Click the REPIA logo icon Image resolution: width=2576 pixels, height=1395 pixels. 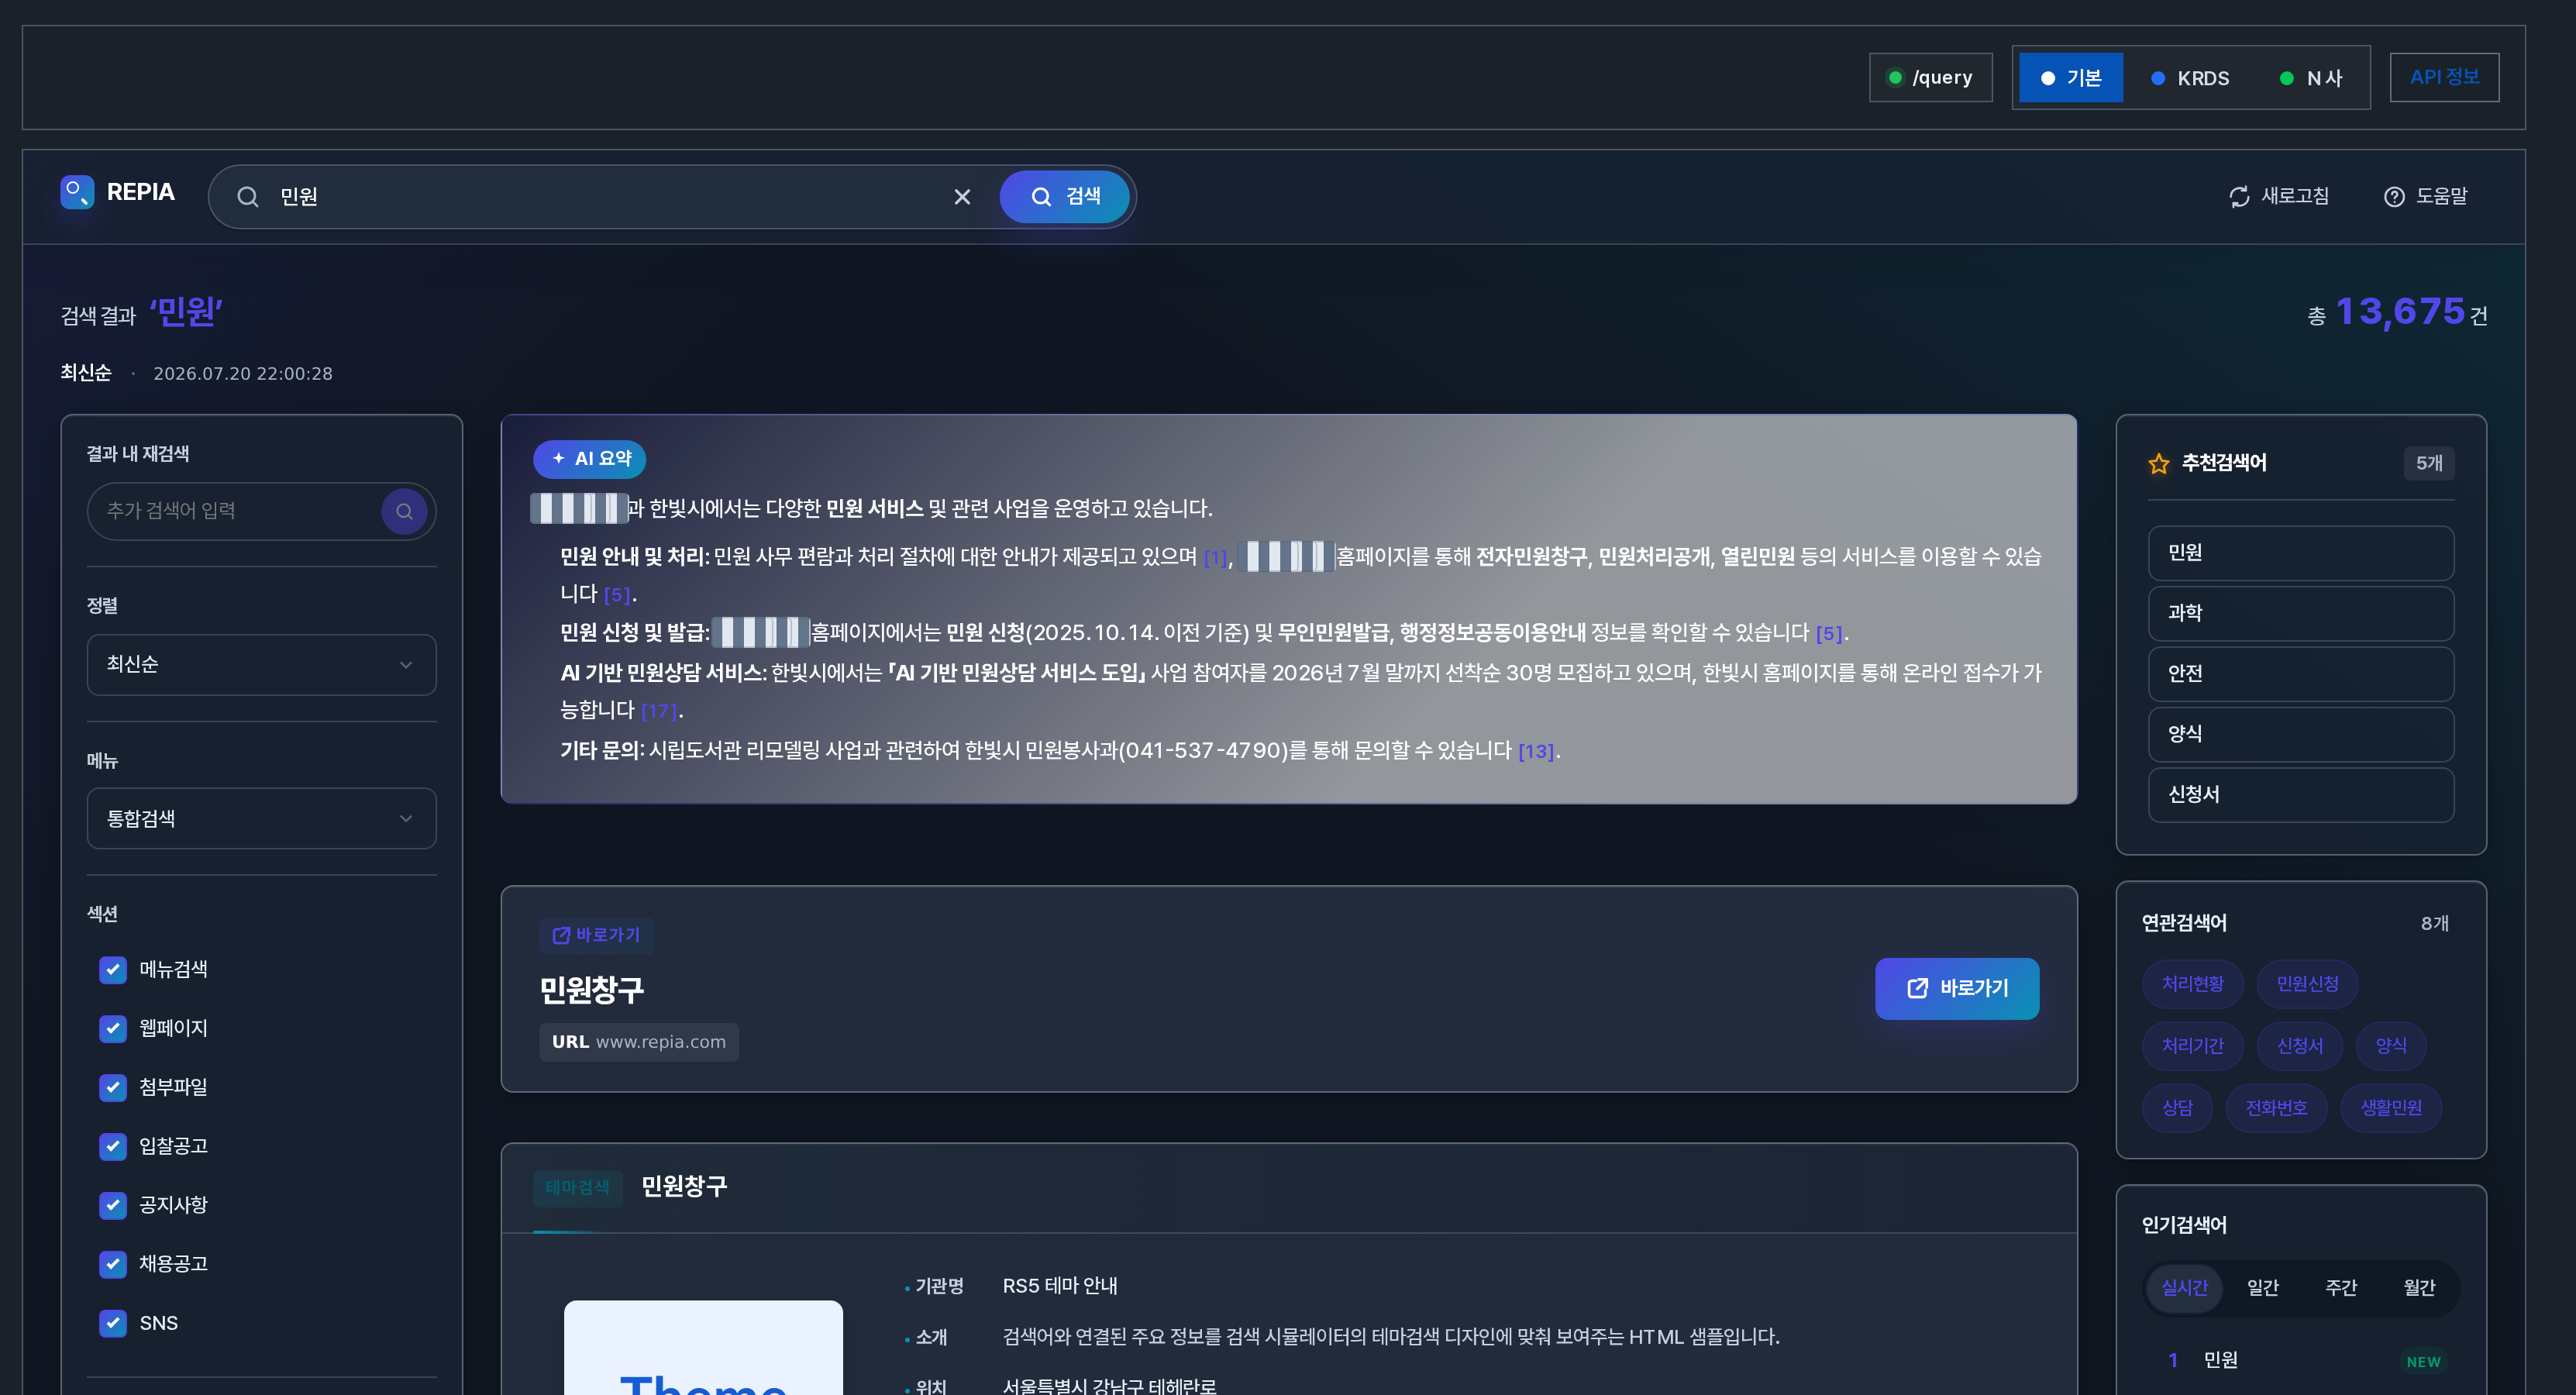[x=77, y=192]
